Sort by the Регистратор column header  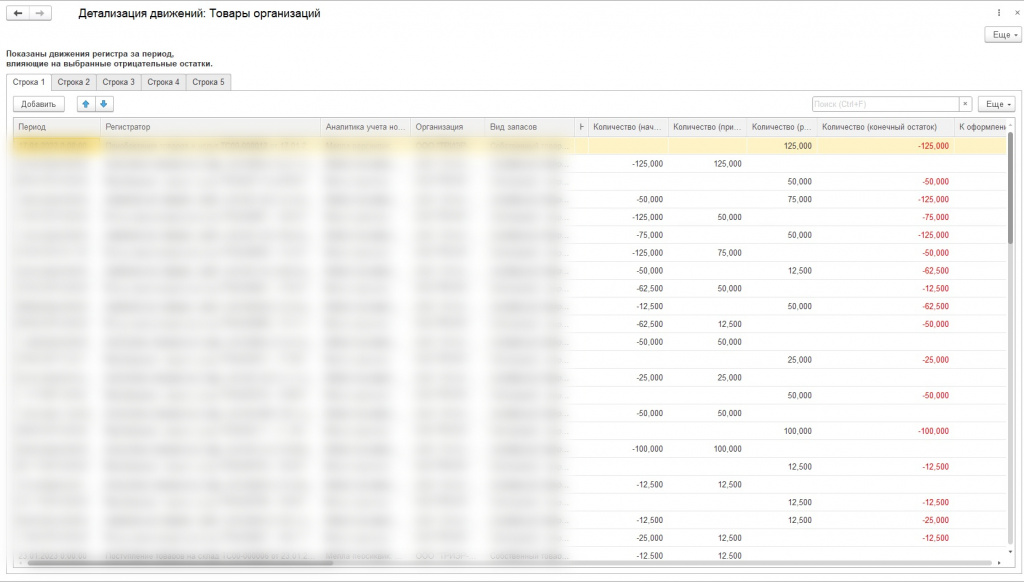pyautogui.click(x=210, y=127)
